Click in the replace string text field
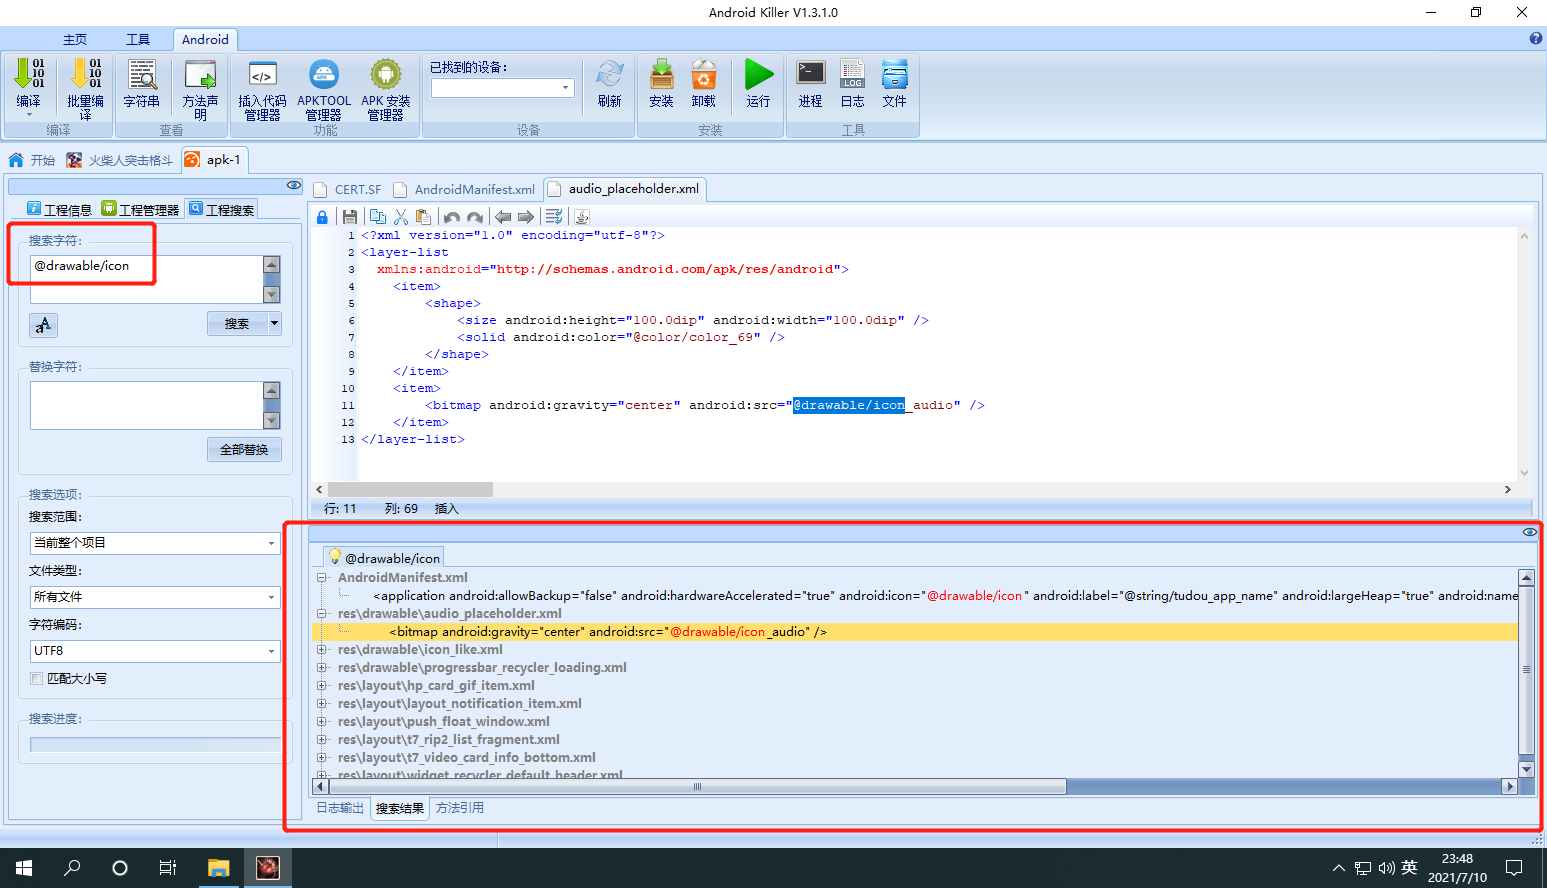1547x888 pixels. (x=147, y=405)
